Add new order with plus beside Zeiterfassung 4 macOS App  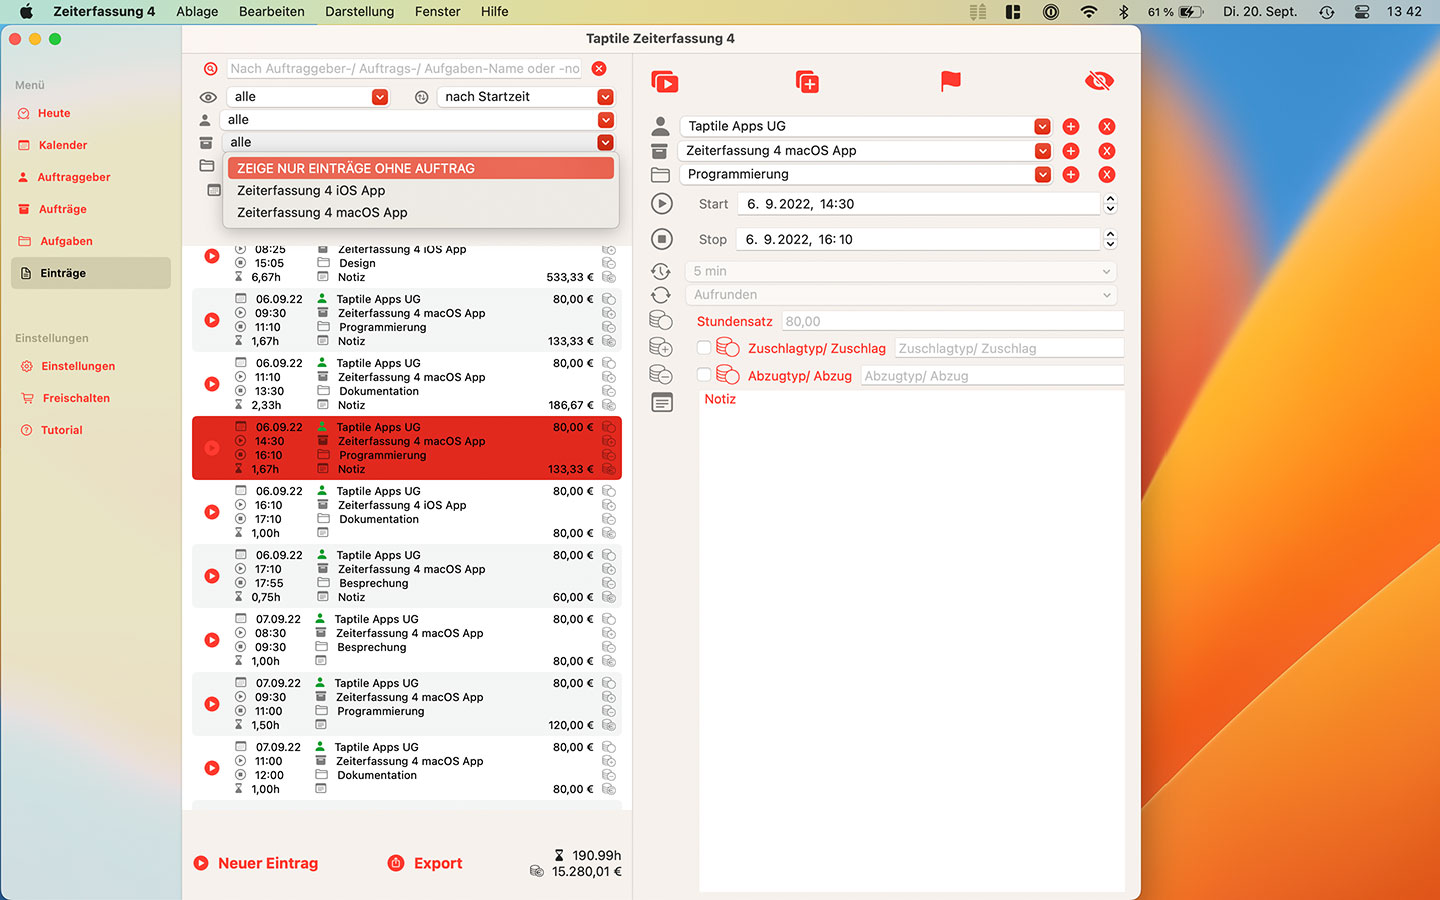(x=1071, y=151)
